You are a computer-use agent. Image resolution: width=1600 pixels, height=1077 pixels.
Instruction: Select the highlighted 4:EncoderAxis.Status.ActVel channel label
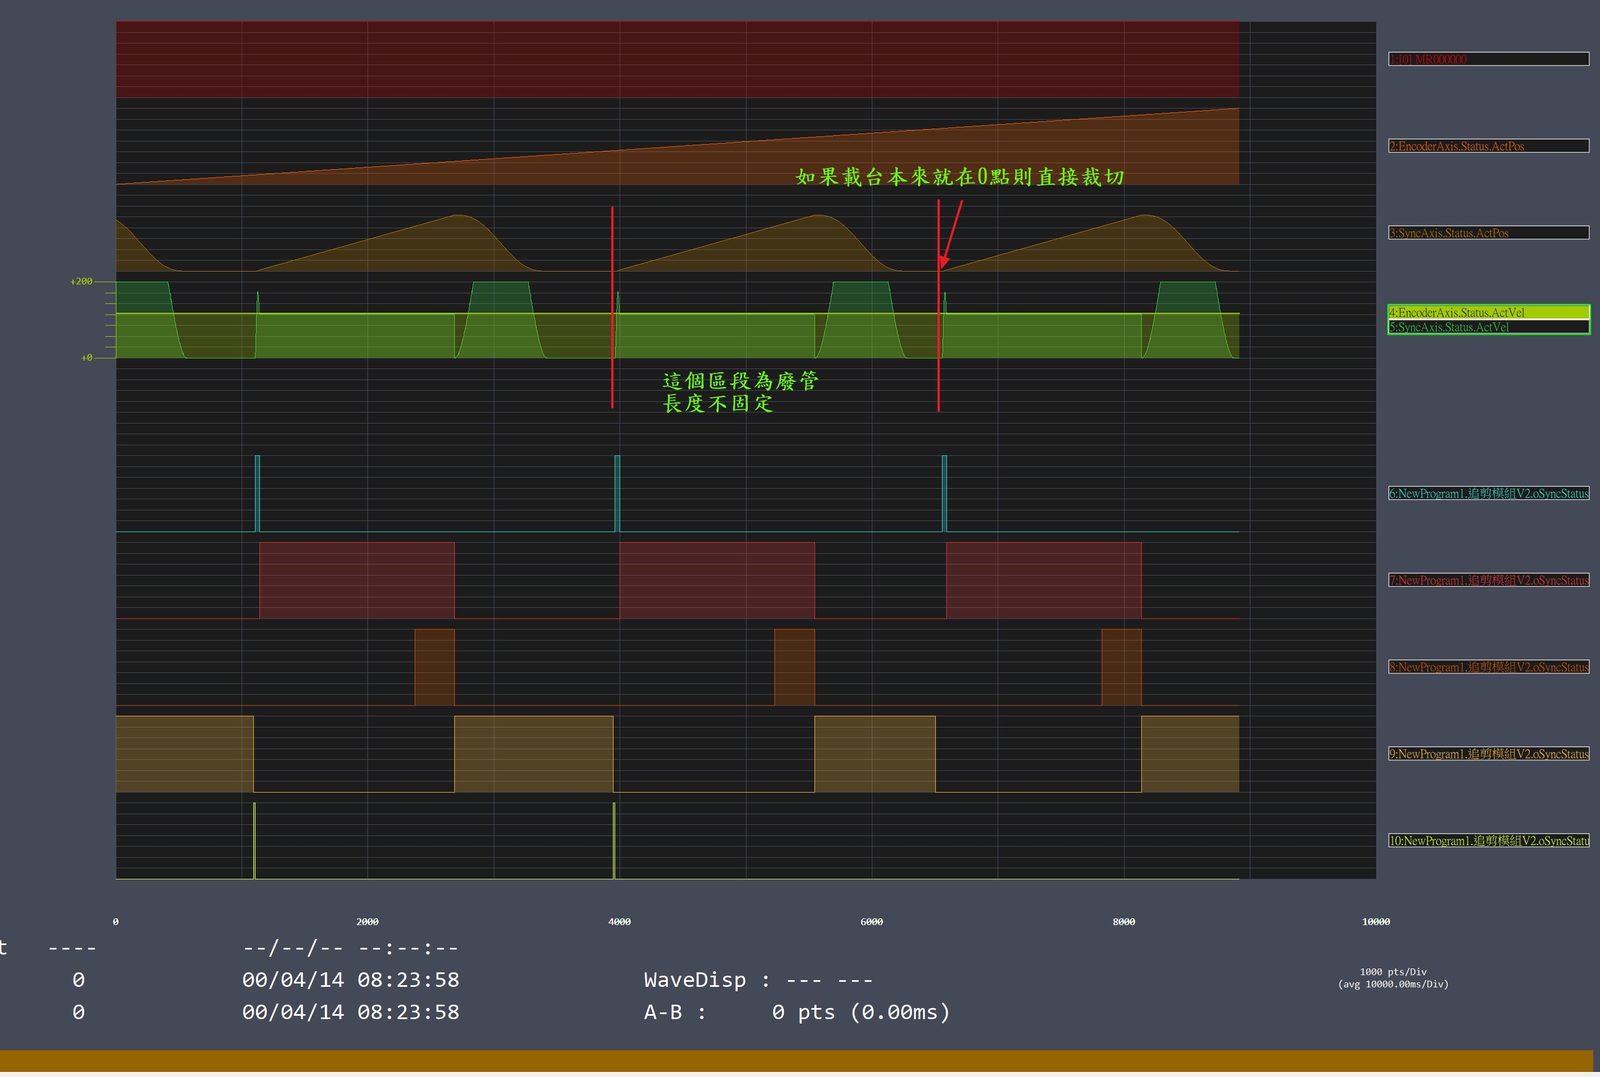click(x=1488, y=312)
